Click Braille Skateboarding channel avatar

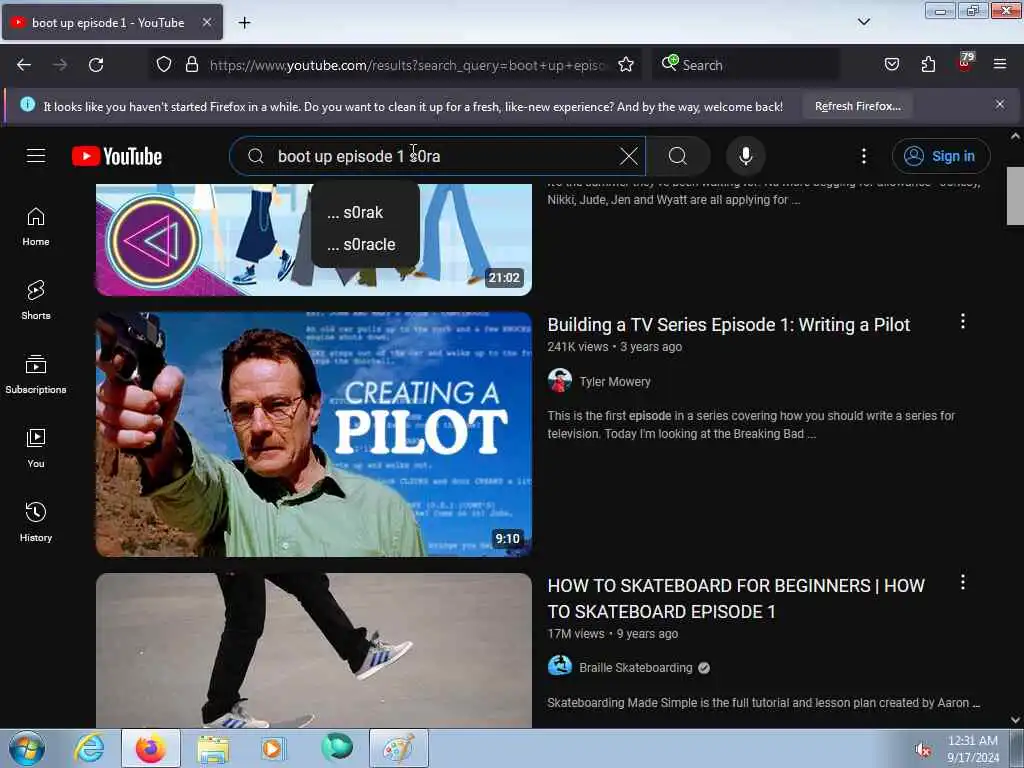(x=560, y=667)
